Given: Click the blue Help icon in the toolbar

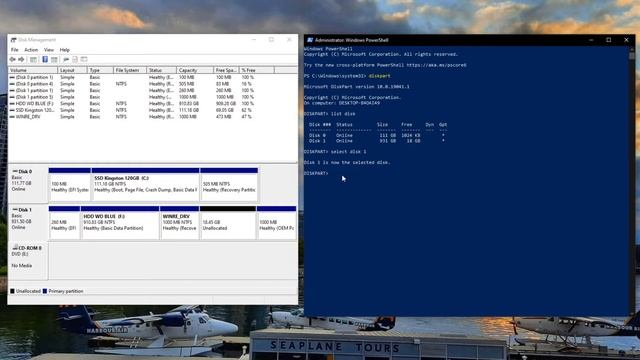Looking at the screenshot, I should (45, 60).
